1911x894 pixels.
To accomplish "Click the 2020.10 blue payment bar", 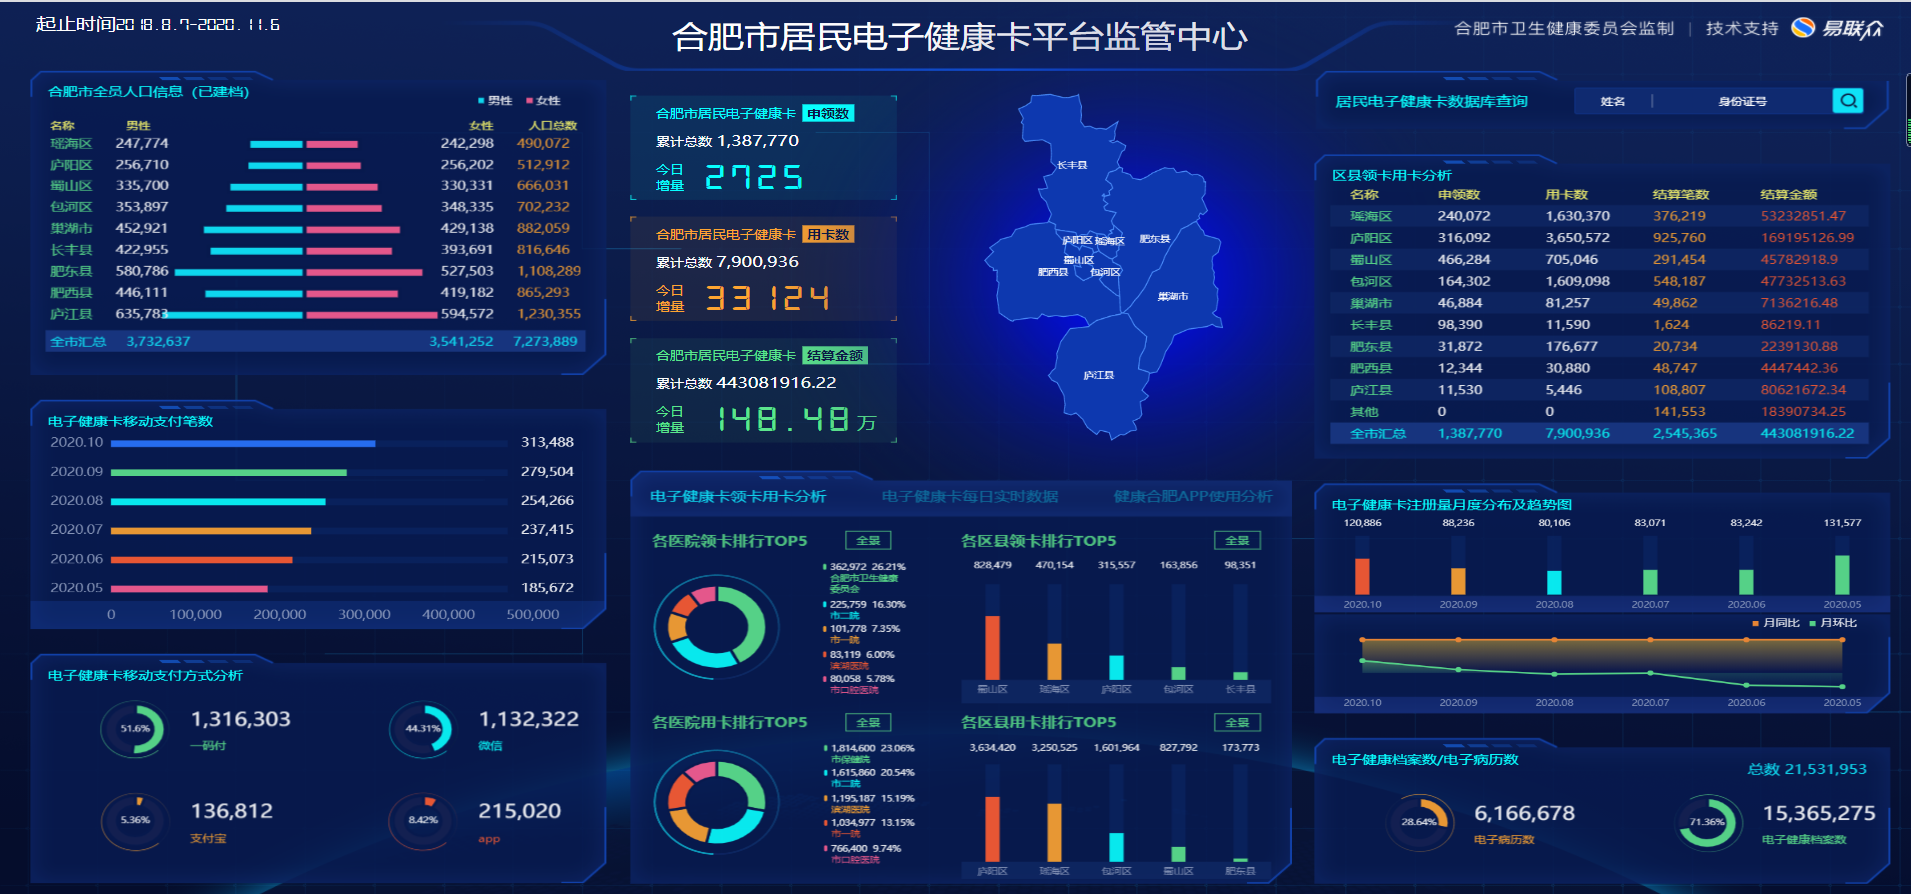I will tap(243, 443).
